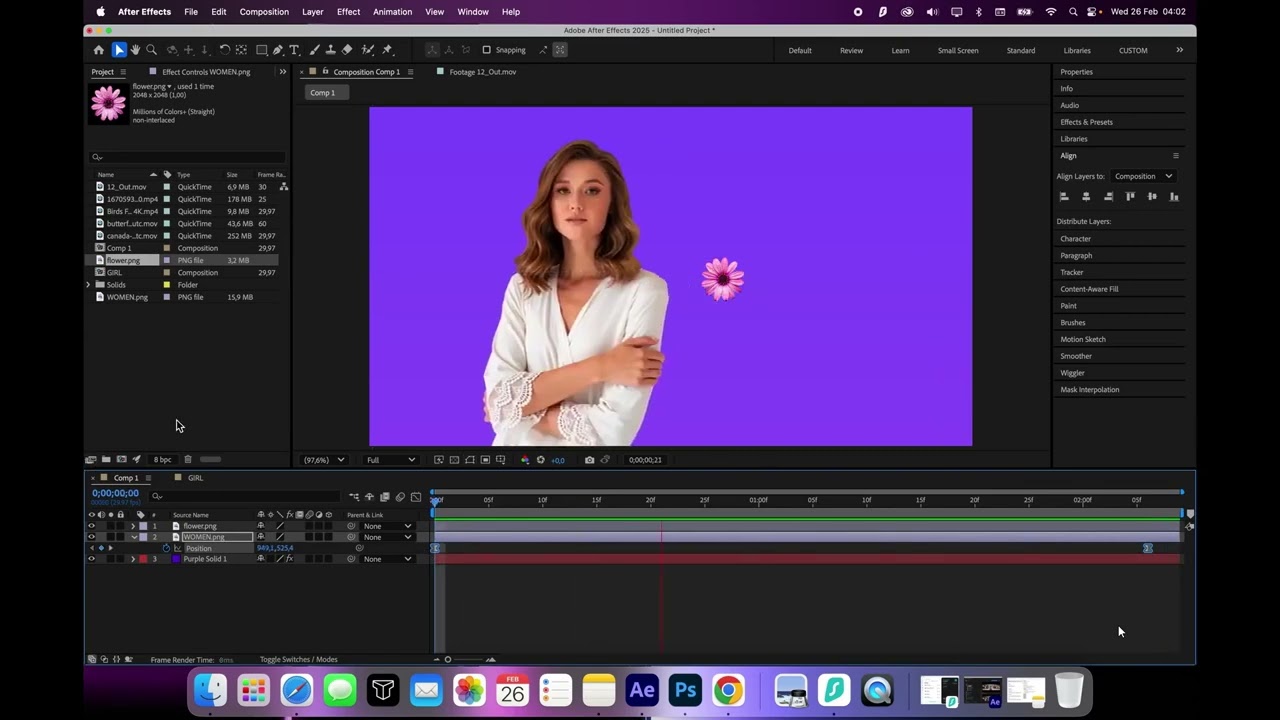Open the Wiggler panel
This screenshot has width=1280, height=720.
(x=1072, y=373)
